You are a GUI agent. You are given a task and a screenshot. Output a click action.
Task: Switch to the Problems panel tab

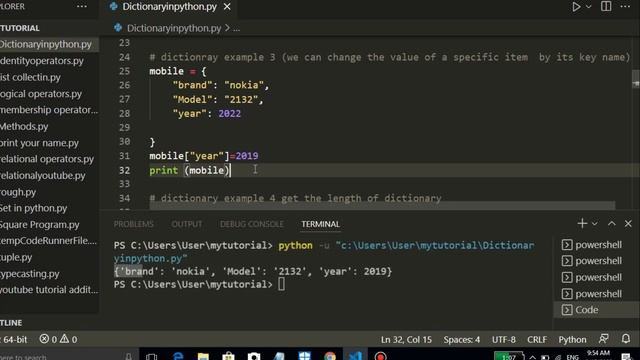(x=133, y=224)
